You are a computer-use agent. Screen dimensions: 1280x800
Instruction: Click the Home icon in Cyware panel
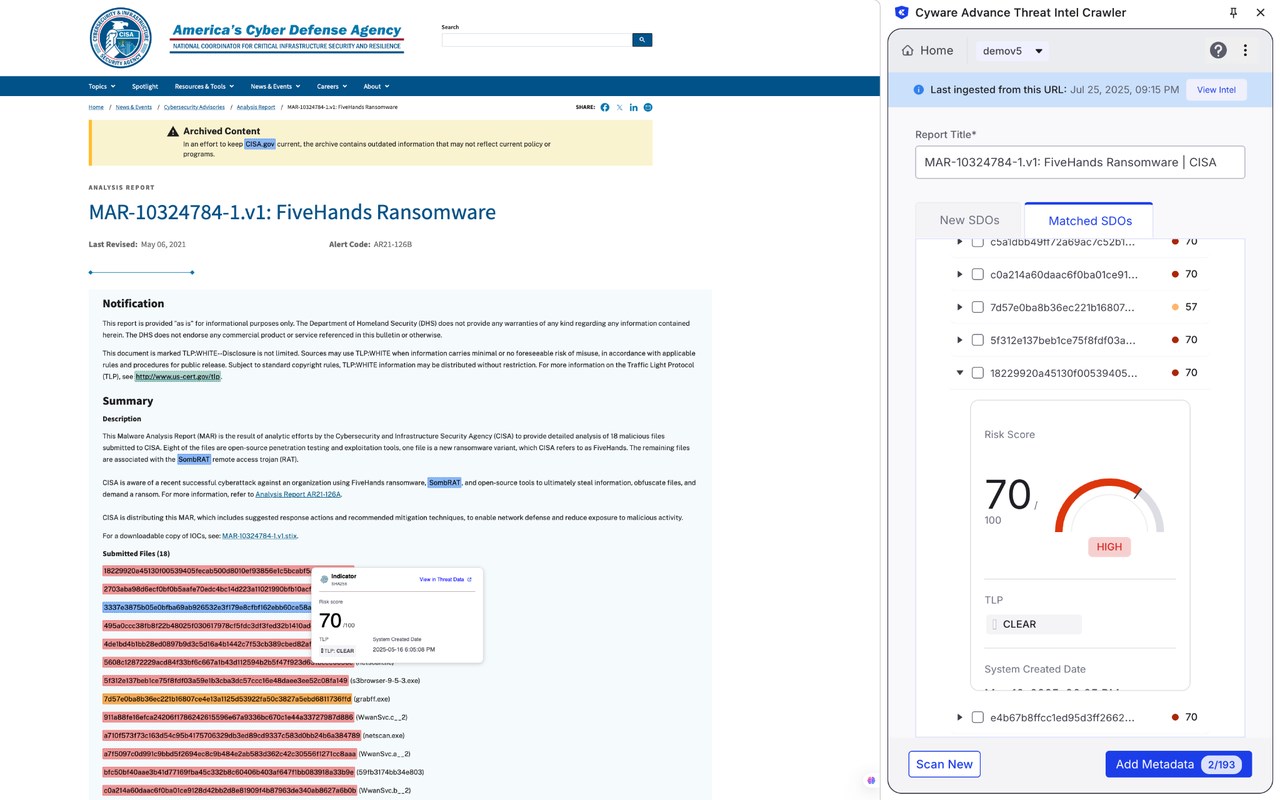[x=908, y=50]
